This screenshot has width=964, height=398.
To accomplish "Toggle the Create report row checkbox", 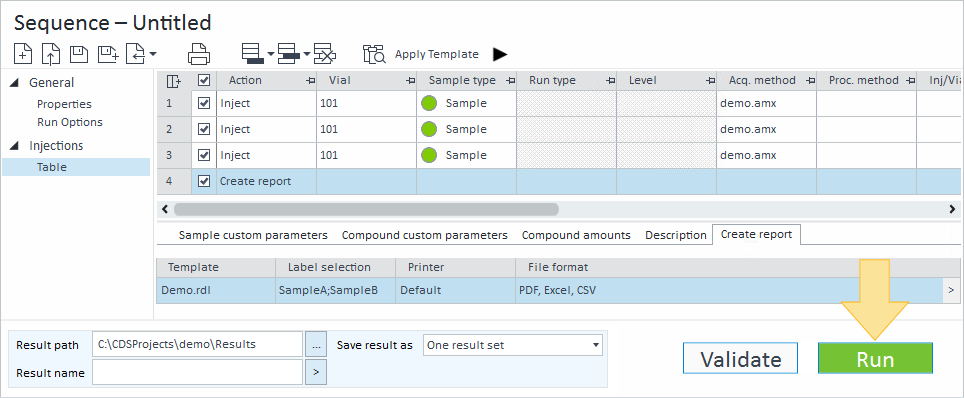I will 203,181.
